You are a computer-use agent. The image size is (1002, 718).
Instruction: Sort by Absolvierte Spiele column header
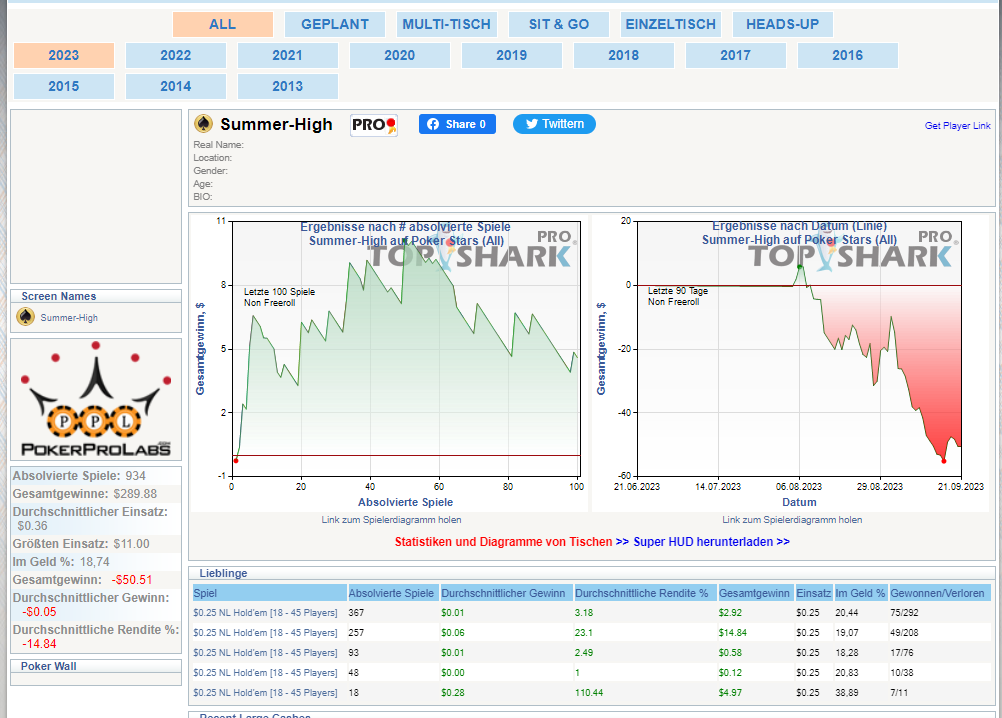coord(393,593)
